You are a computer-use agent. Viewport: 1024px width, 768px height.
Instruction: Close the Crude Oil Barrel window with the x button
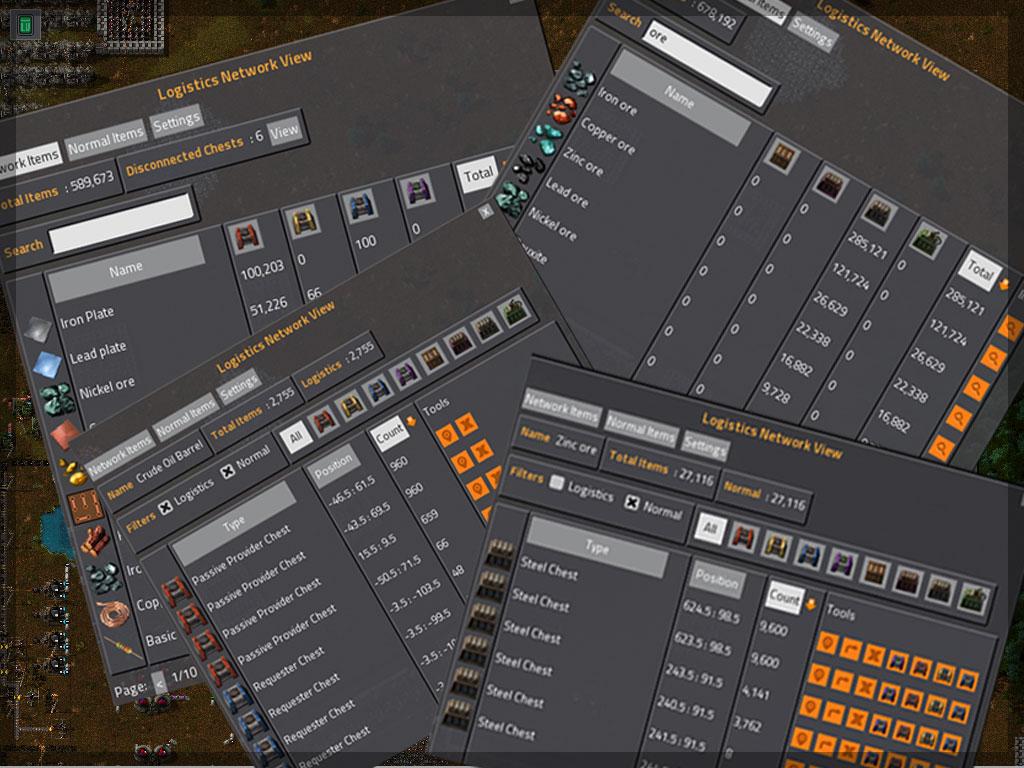pos(485,211)
